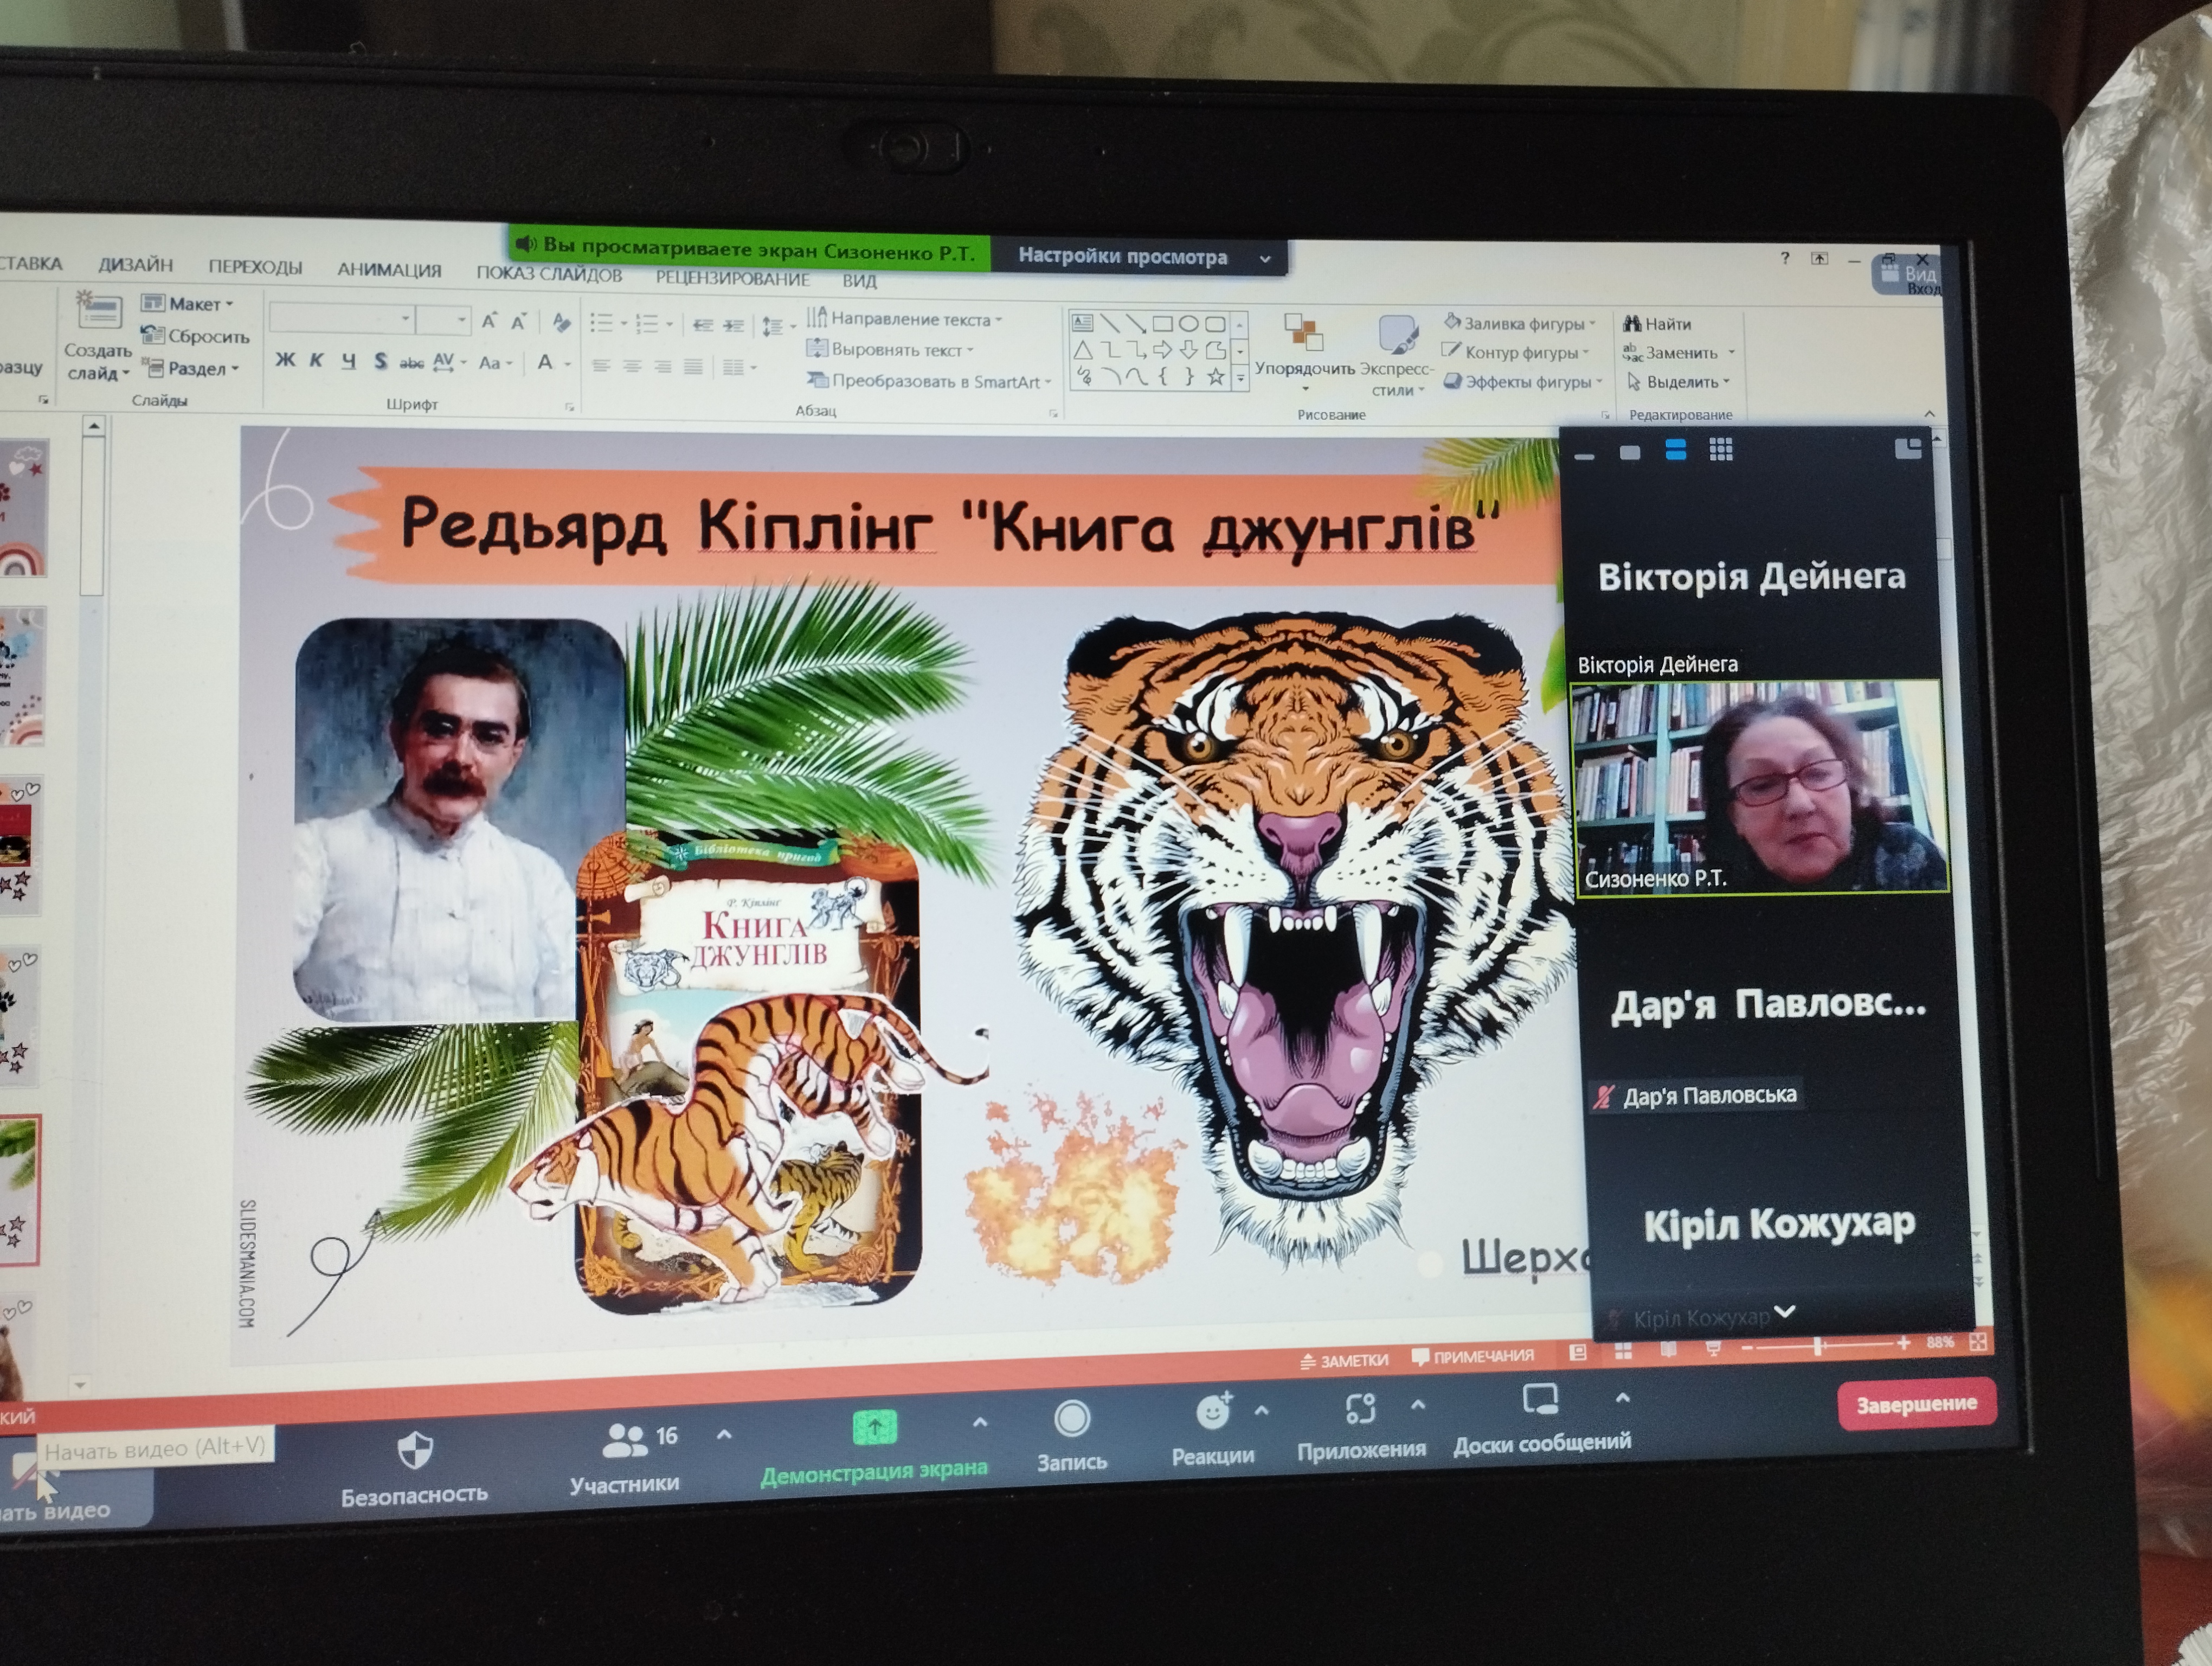
Task: Open the Доски сообщений whiteboards icon
Action: tap(1540, 1399)
